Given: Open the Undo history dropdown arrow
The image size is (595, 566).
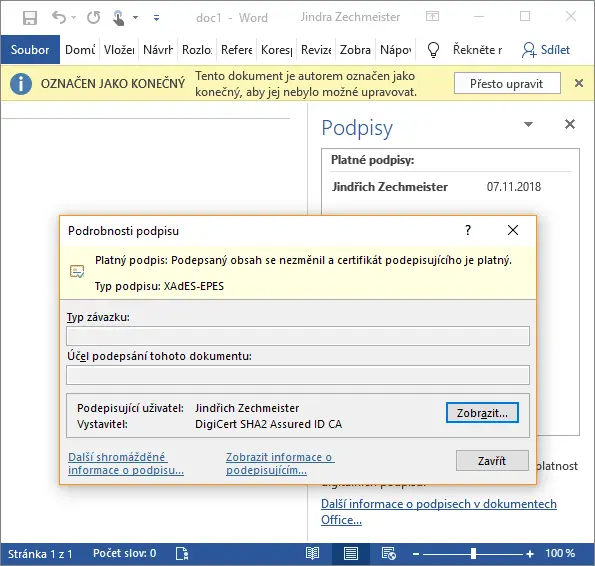Looking at the screenshot, I should tap(74, 17).
